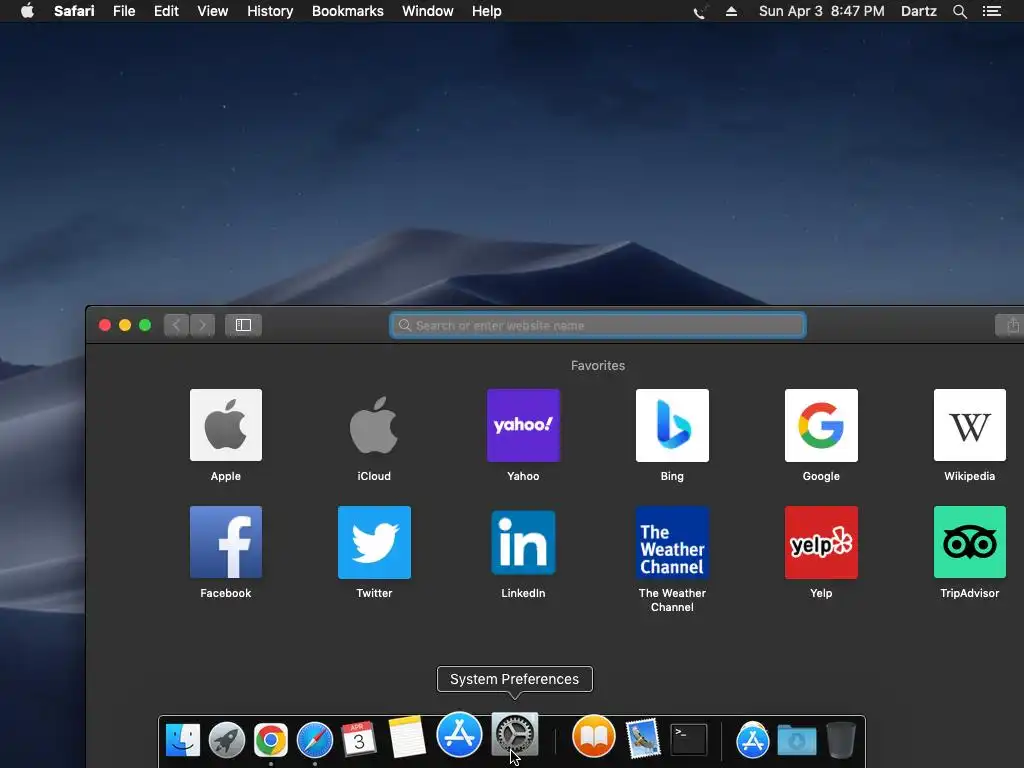Screen dimensions: 1024x768
Task: Click the green fullscreen button in Safari
Action: [145, 325]
